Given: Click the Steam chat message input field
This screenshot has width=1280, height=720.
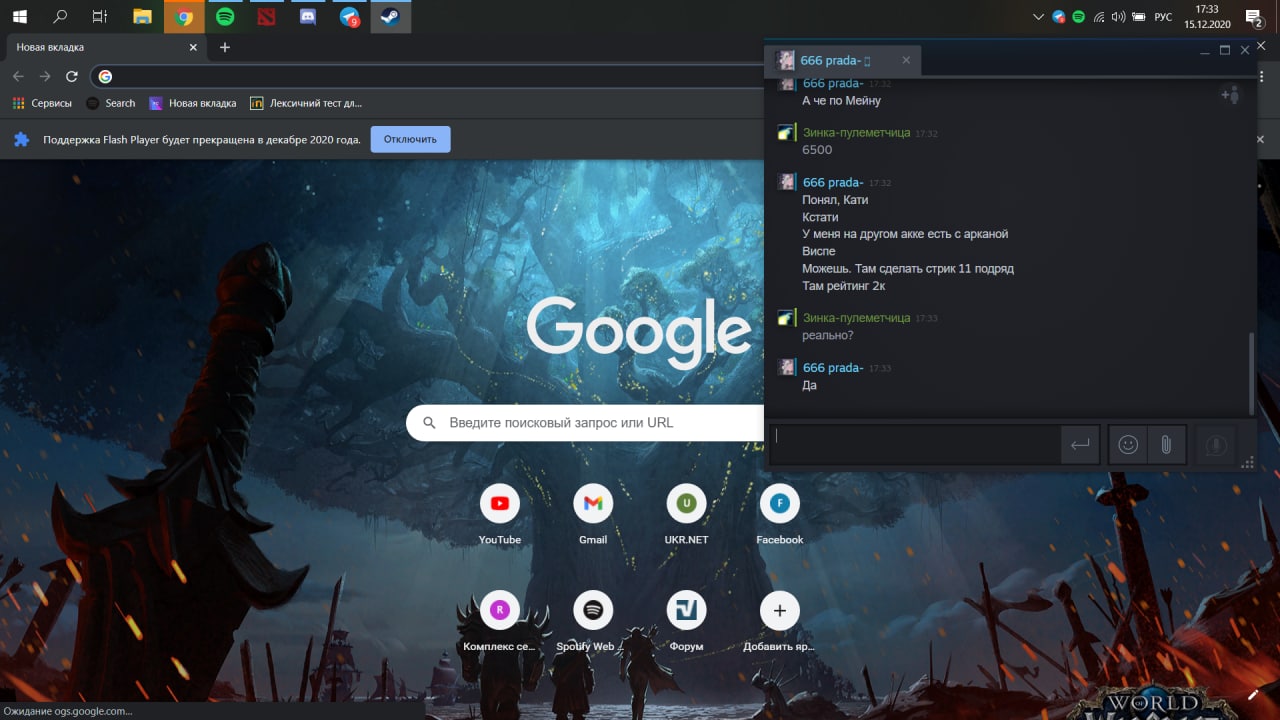Looking at the screenshot, I should point(915,445).
